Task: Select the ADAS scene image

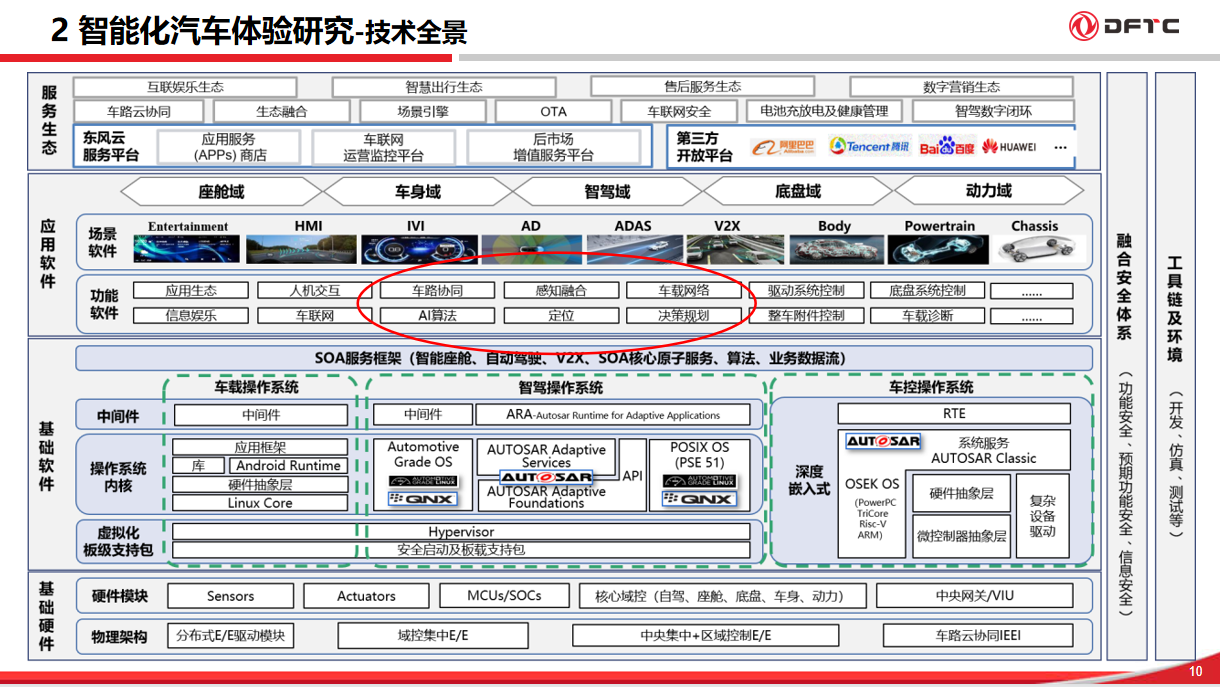Action: [x=633, y=248]
